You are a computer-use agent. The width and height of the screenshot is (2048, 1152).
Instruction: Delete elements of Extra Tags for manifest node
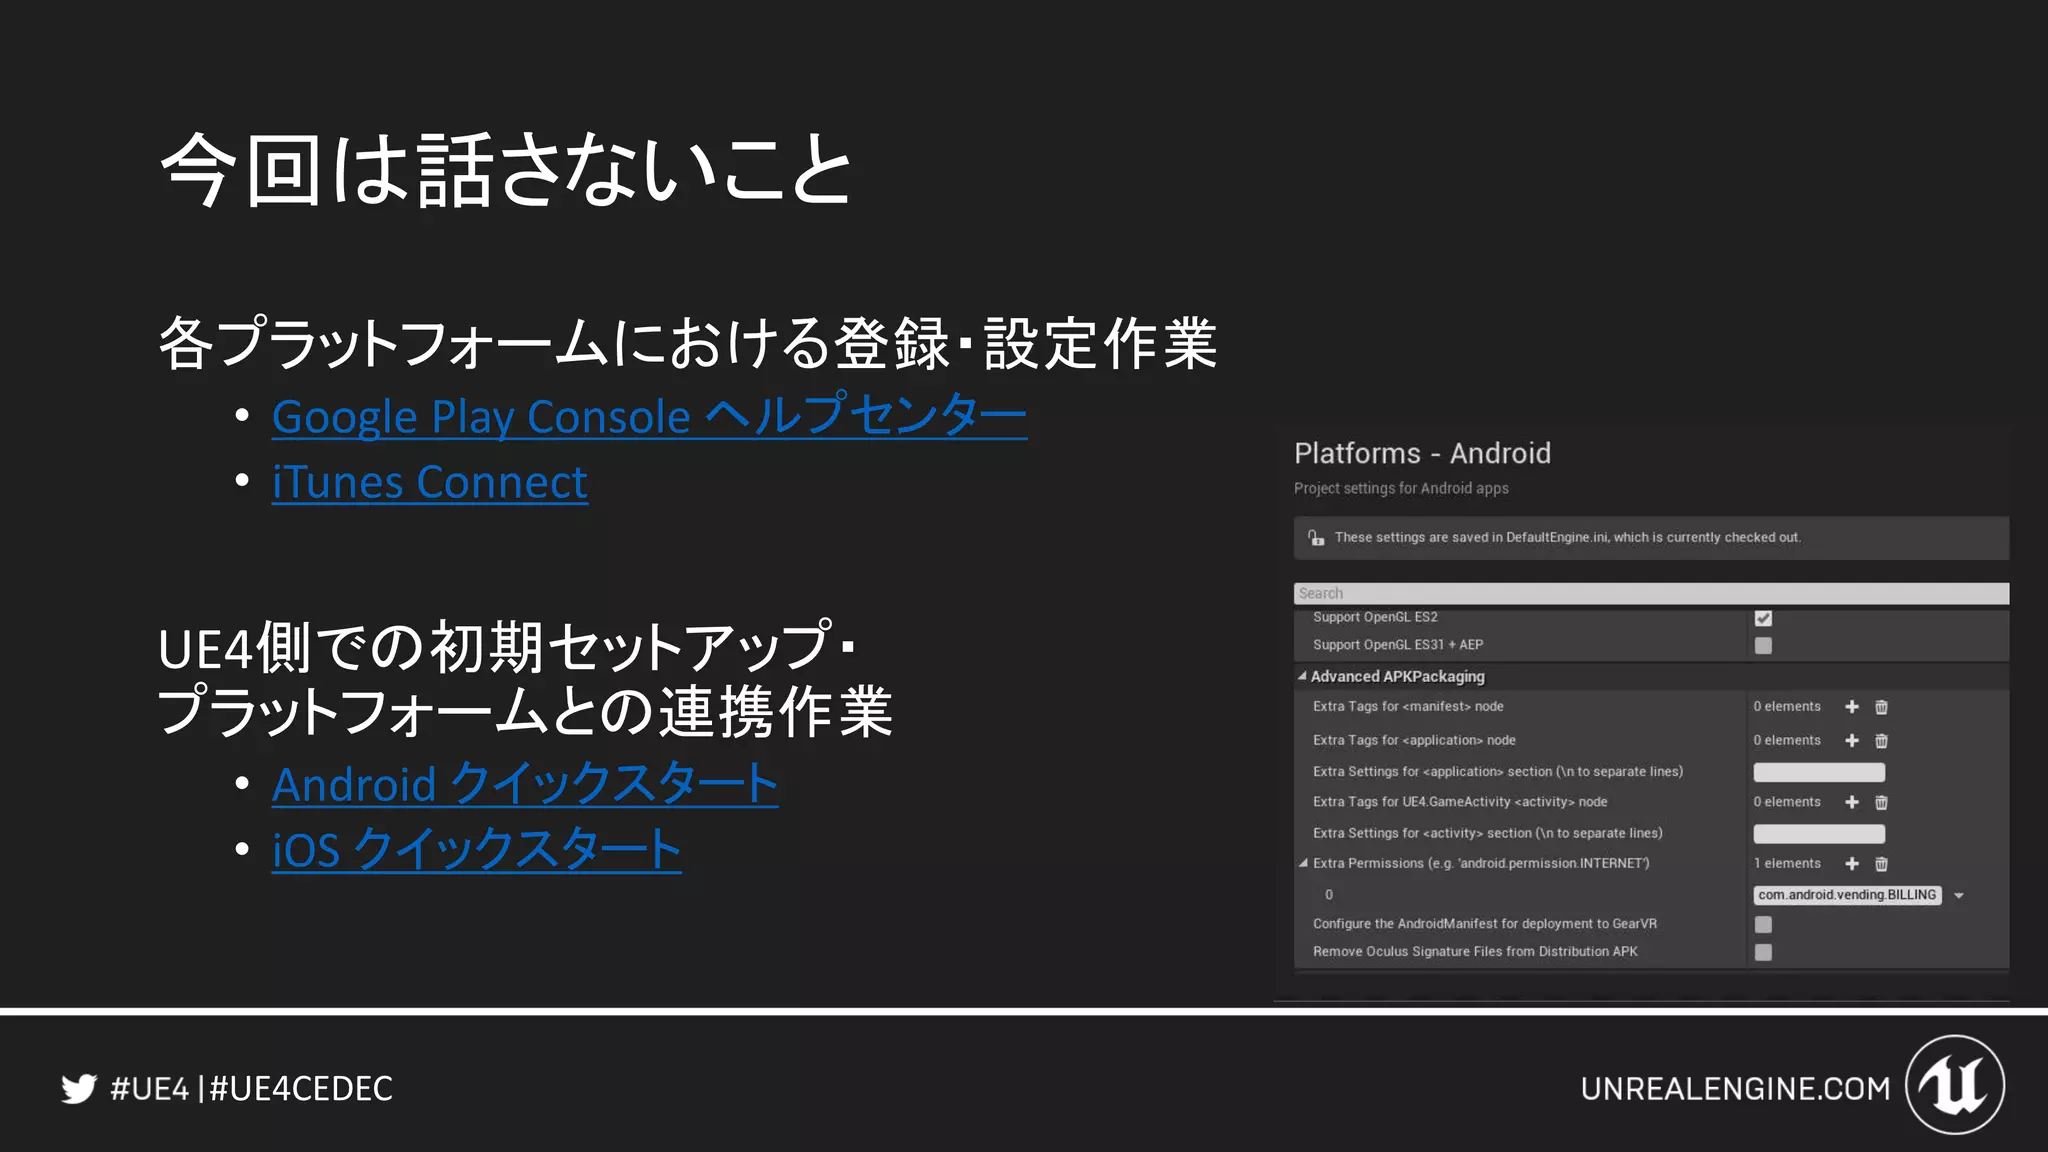tap(1881, 707)
